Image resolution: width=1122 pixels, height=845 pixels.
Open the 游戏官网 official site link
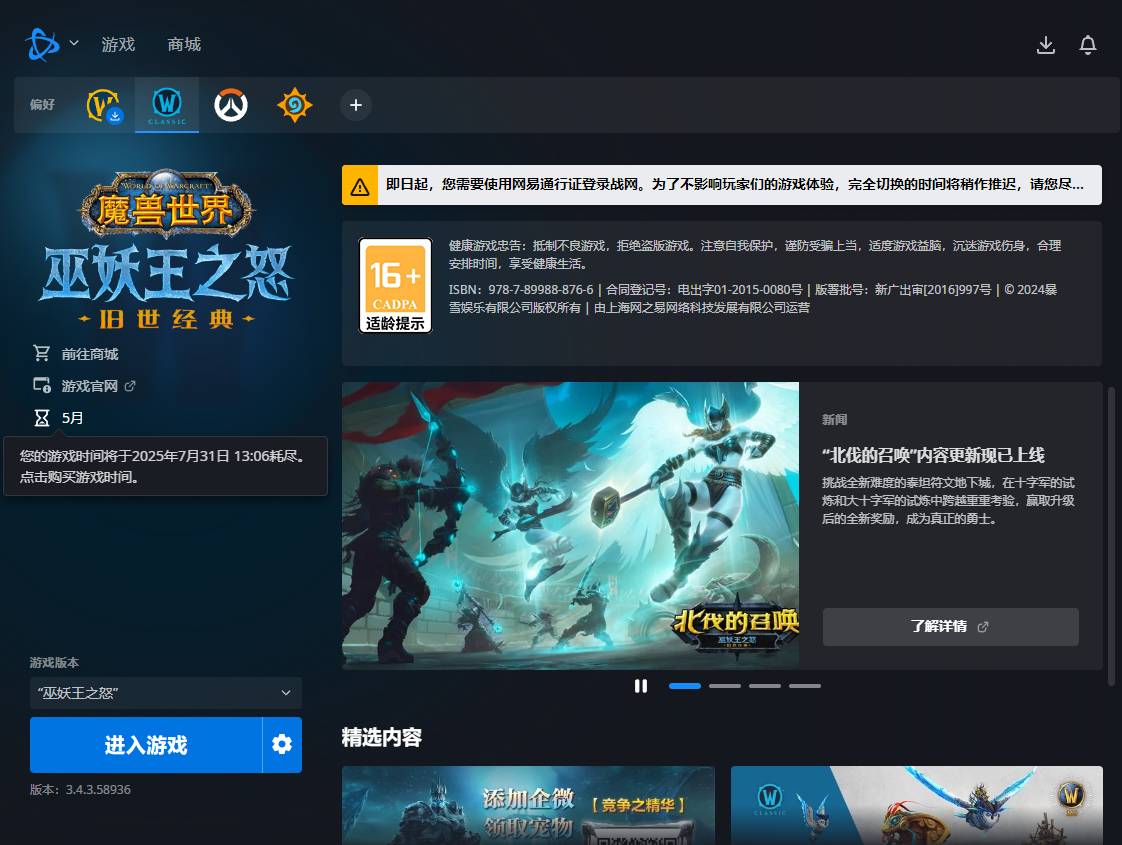point(89,386)
